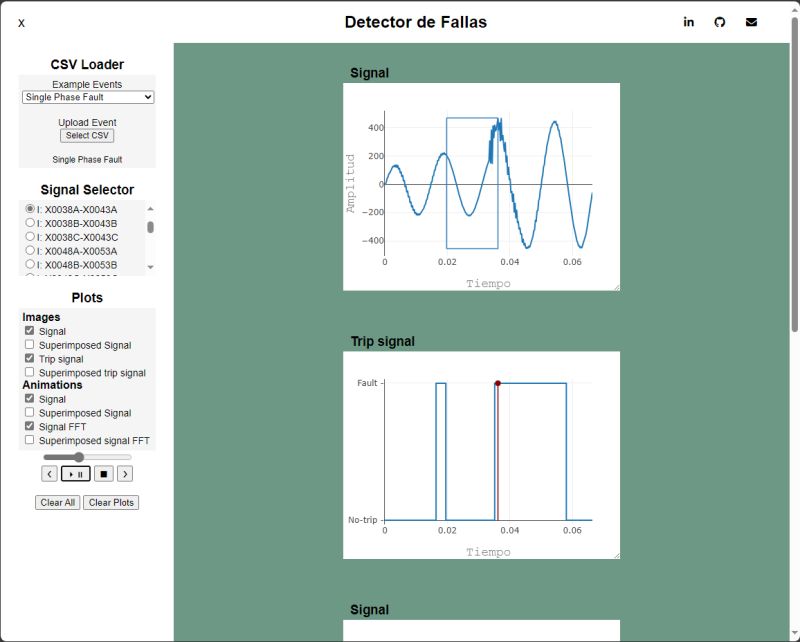Click the Signal Selector heading
800x642 pixels.
87,190
